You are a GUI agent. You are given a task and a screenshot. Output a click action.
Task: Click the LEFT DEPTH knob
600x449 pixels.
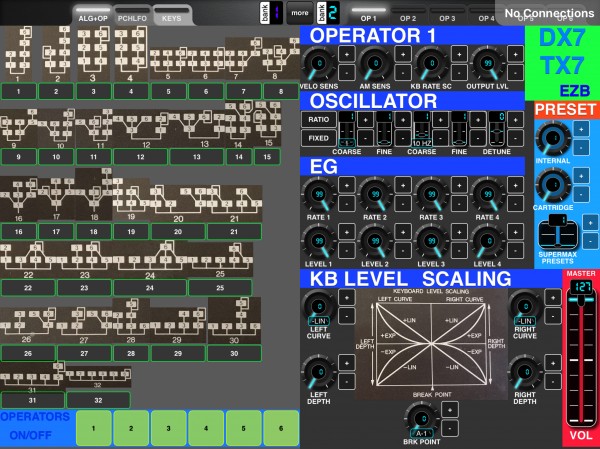tap(319, 372)
